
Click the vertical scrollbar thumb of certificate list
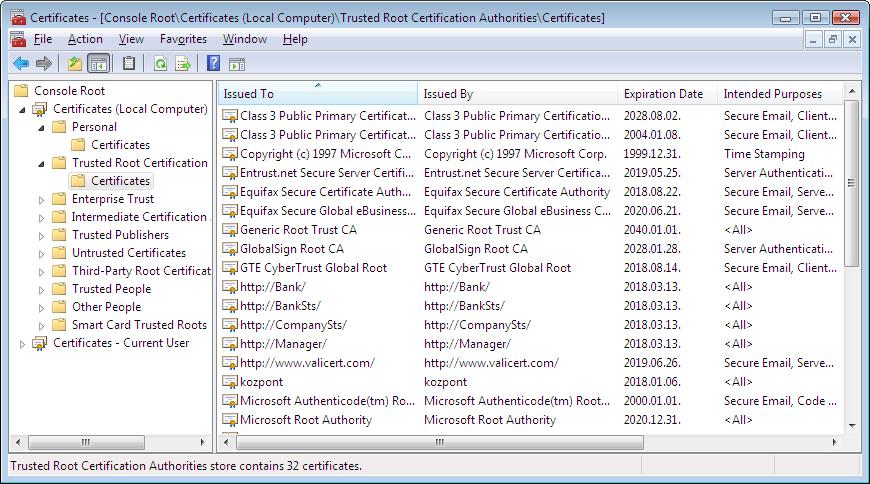pos(852,183)
